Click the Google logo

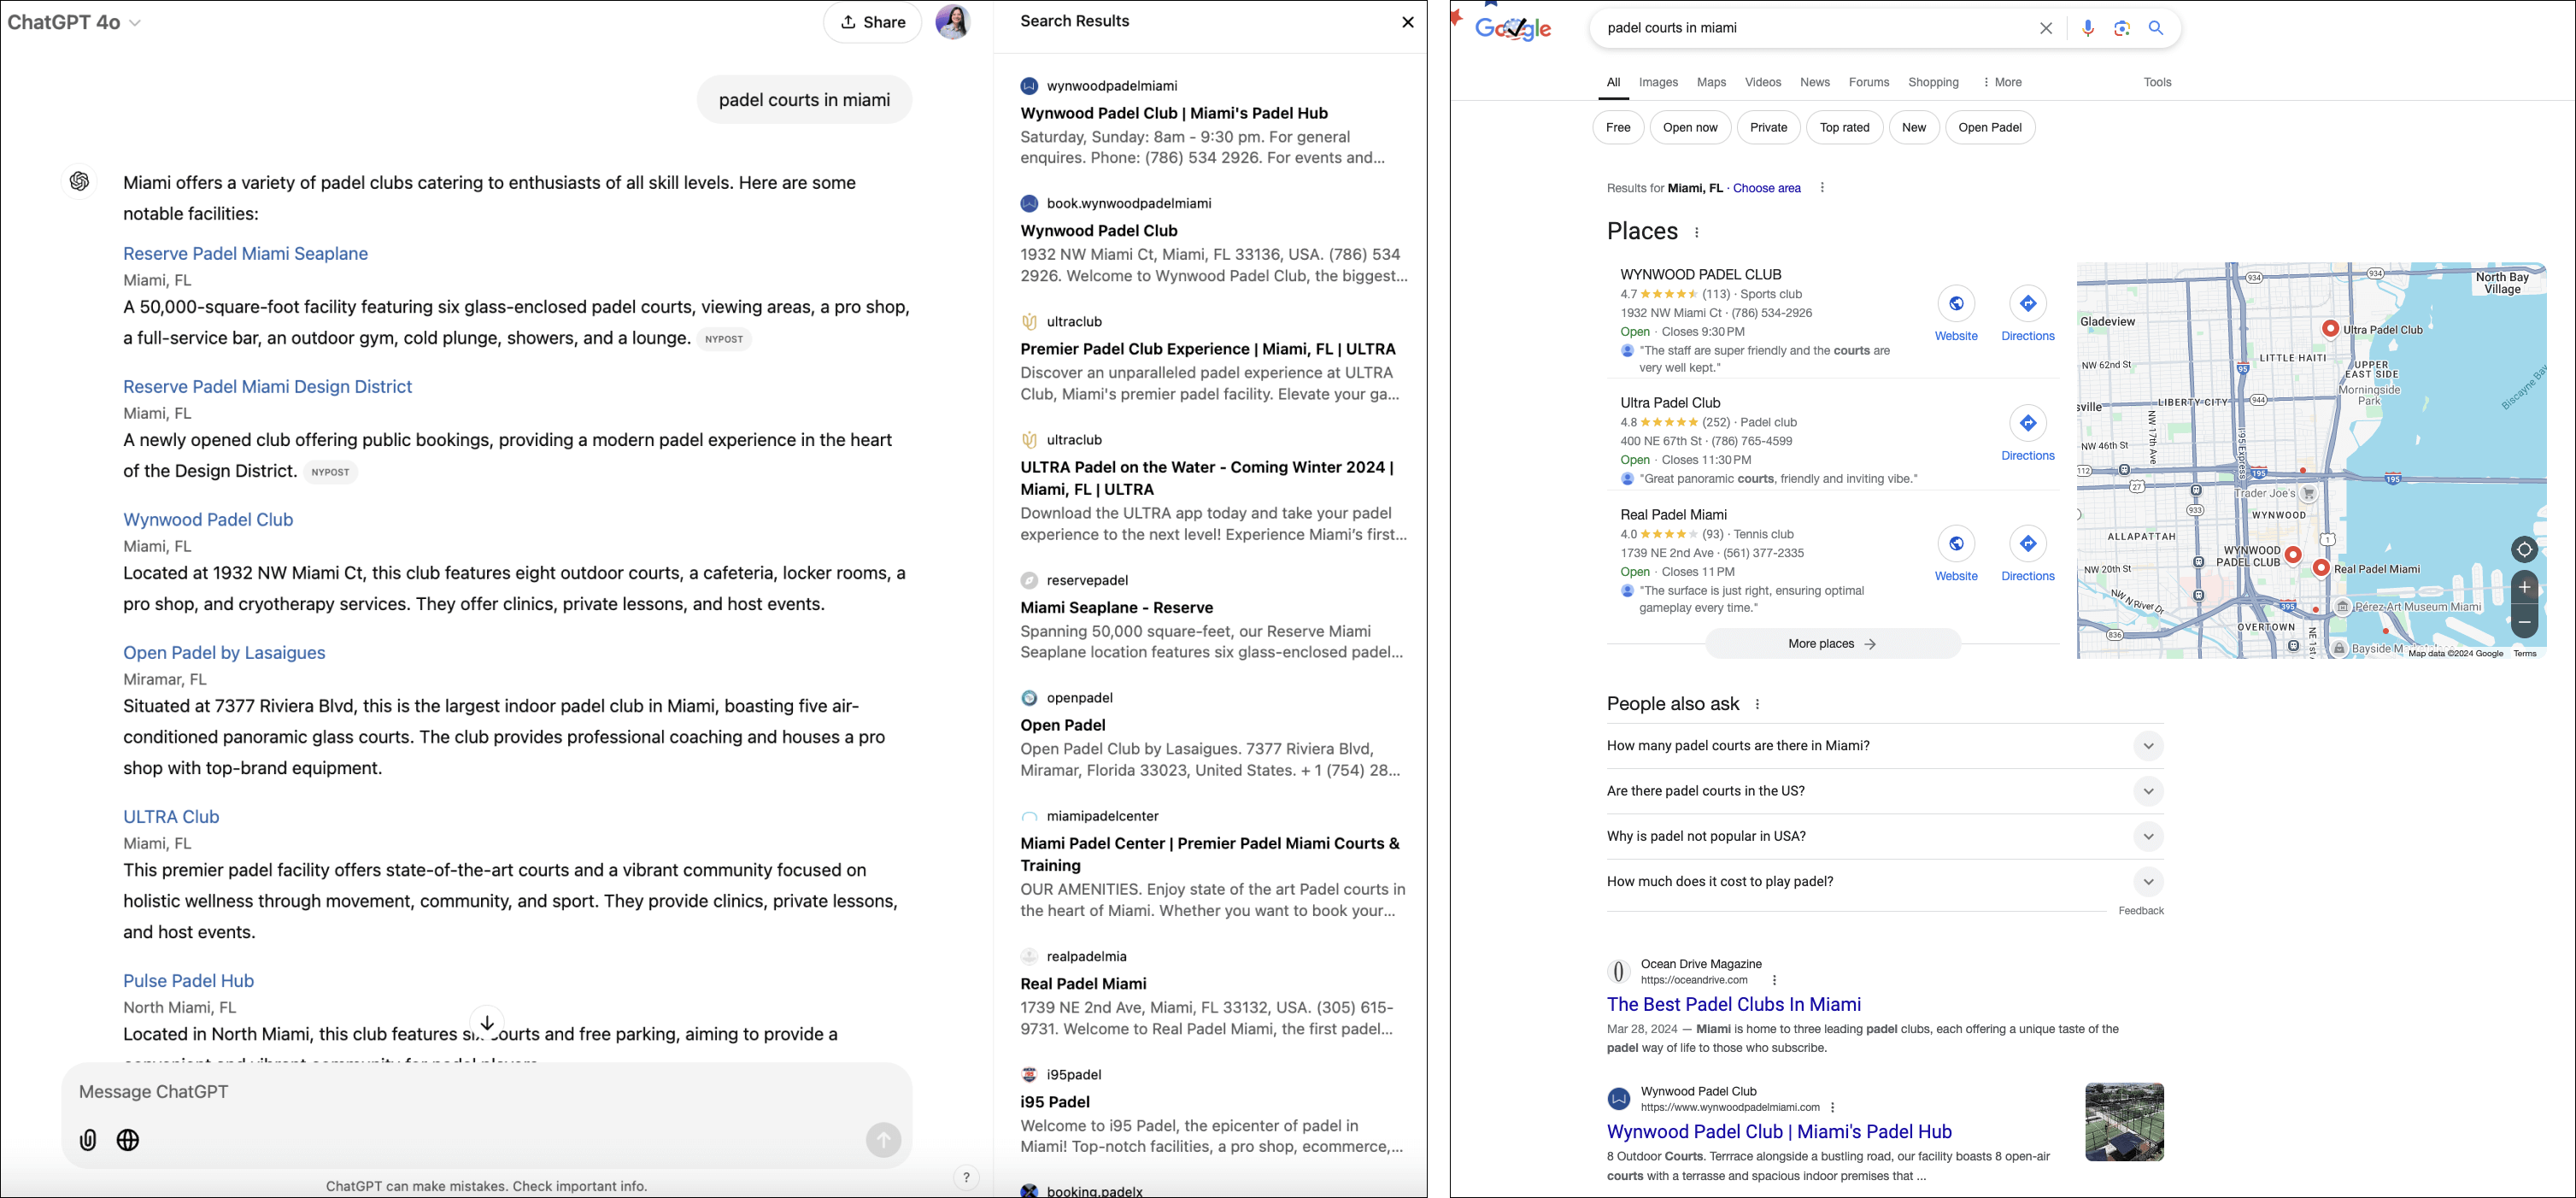pyautogui.click(x=1514, y=29)
